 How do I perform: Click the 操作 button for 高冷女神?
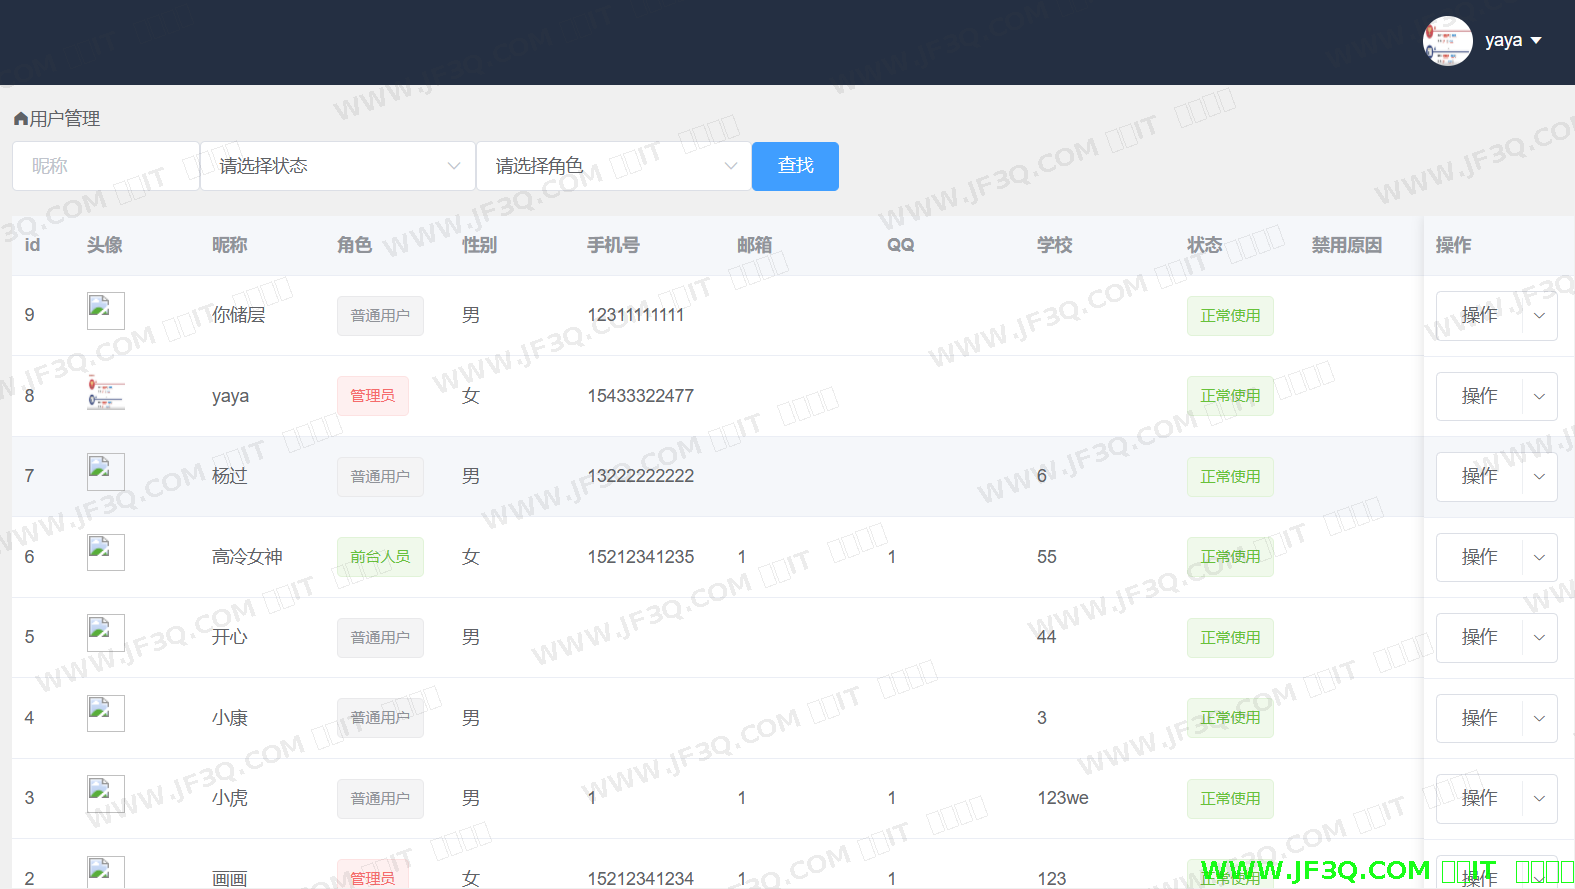(x=1479, y=557)
